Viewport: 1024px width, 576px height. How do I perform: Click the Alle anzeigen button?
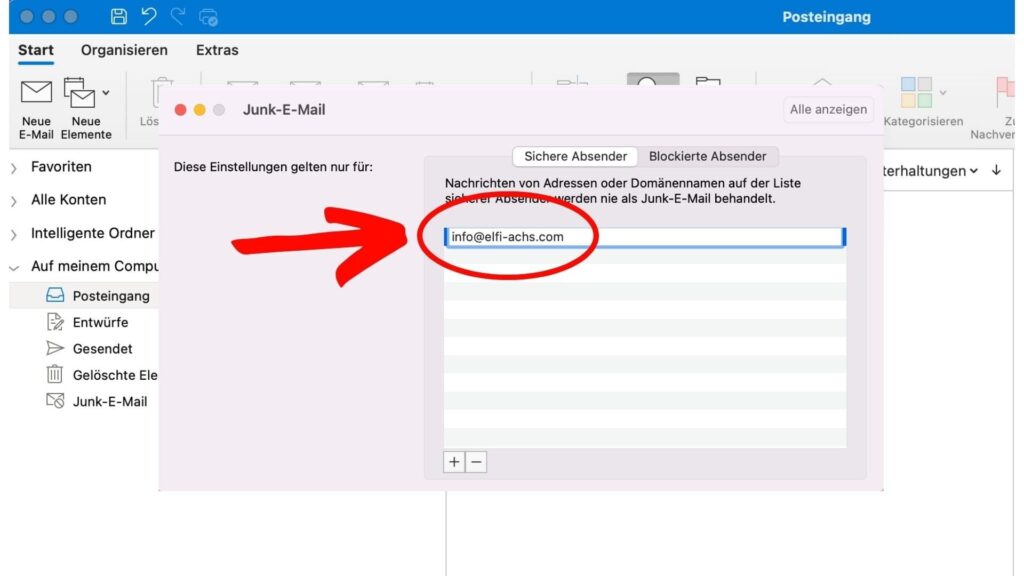click(x=828, y=110)
